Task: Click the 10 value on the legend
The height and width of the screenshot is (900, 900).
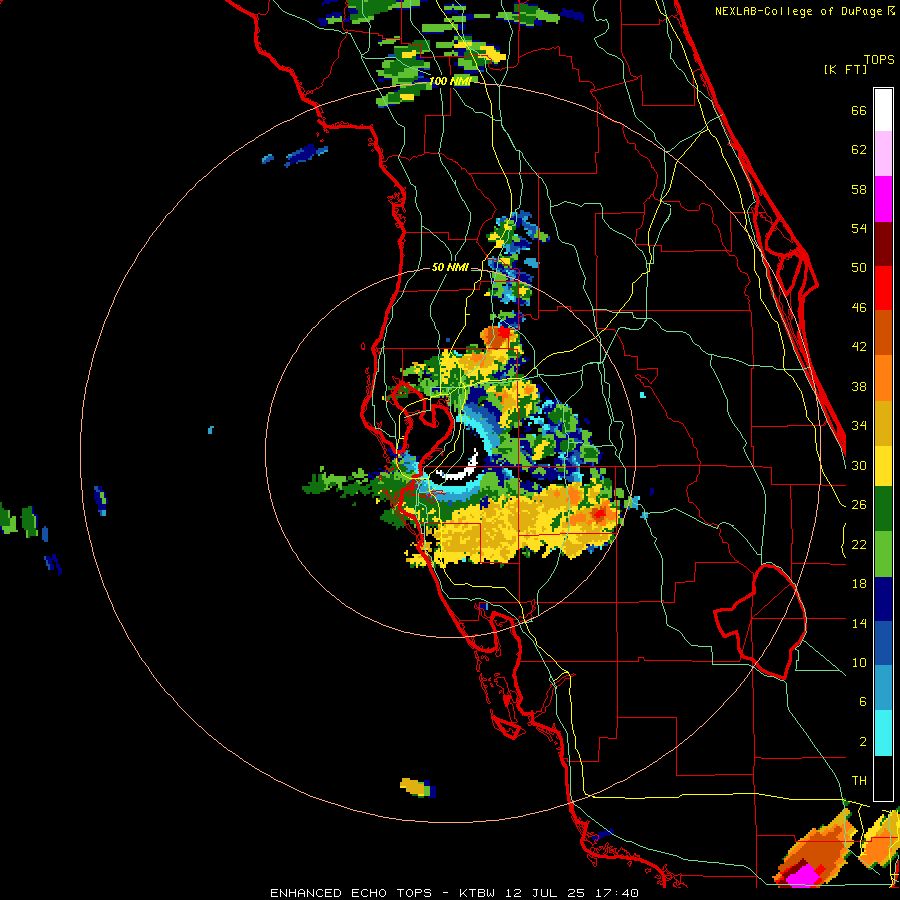Action: [859, 662]
